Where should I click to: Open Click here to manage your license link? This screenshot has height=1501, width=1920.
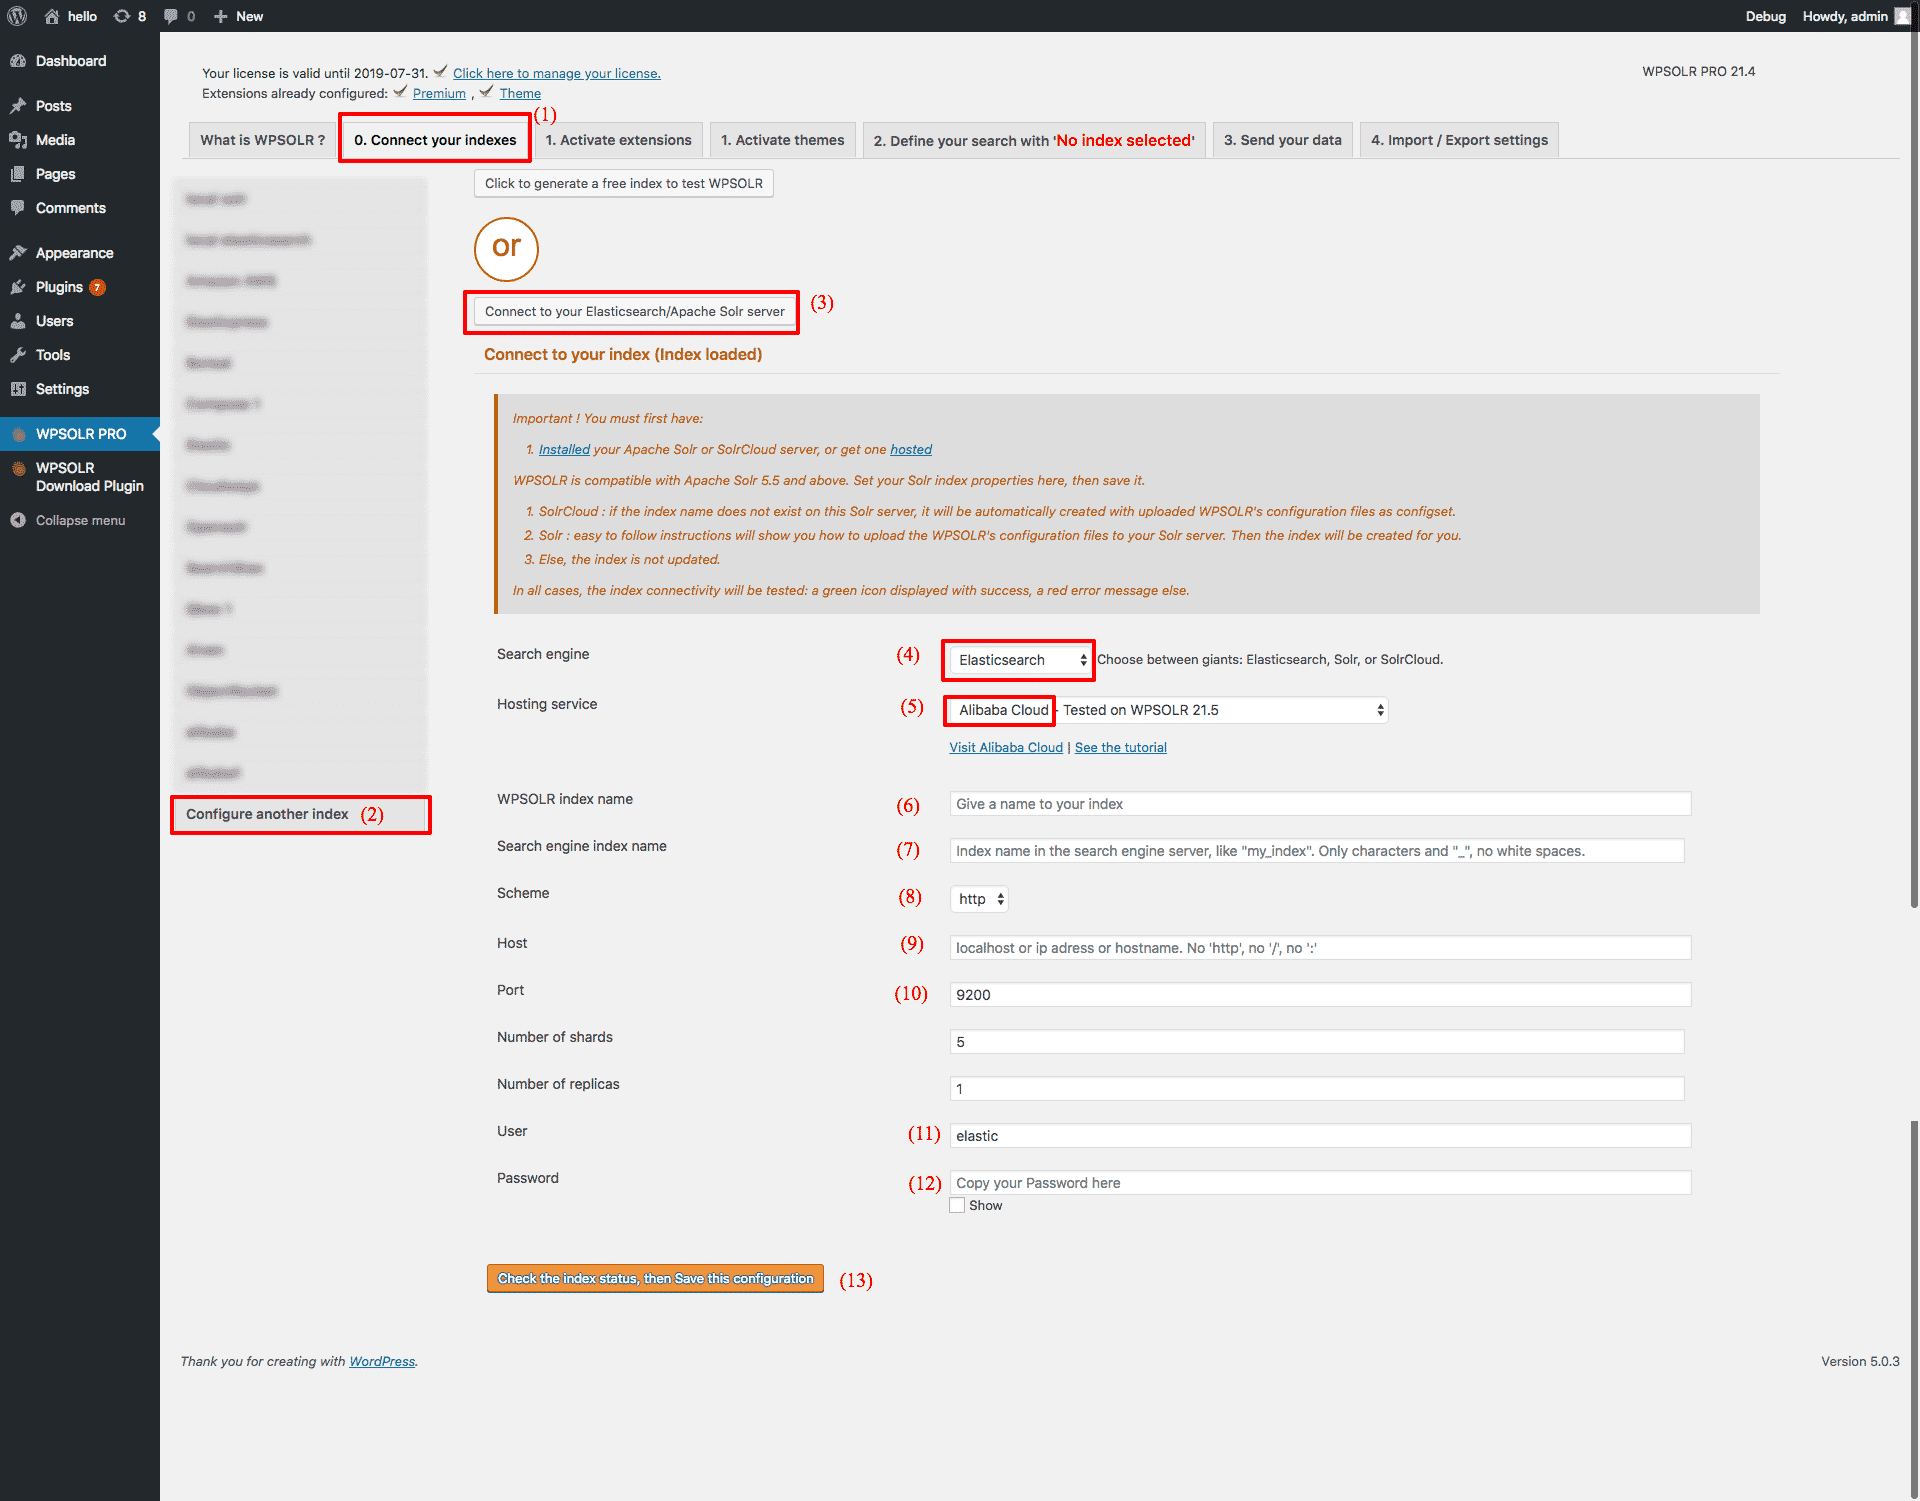click(556, 73)
